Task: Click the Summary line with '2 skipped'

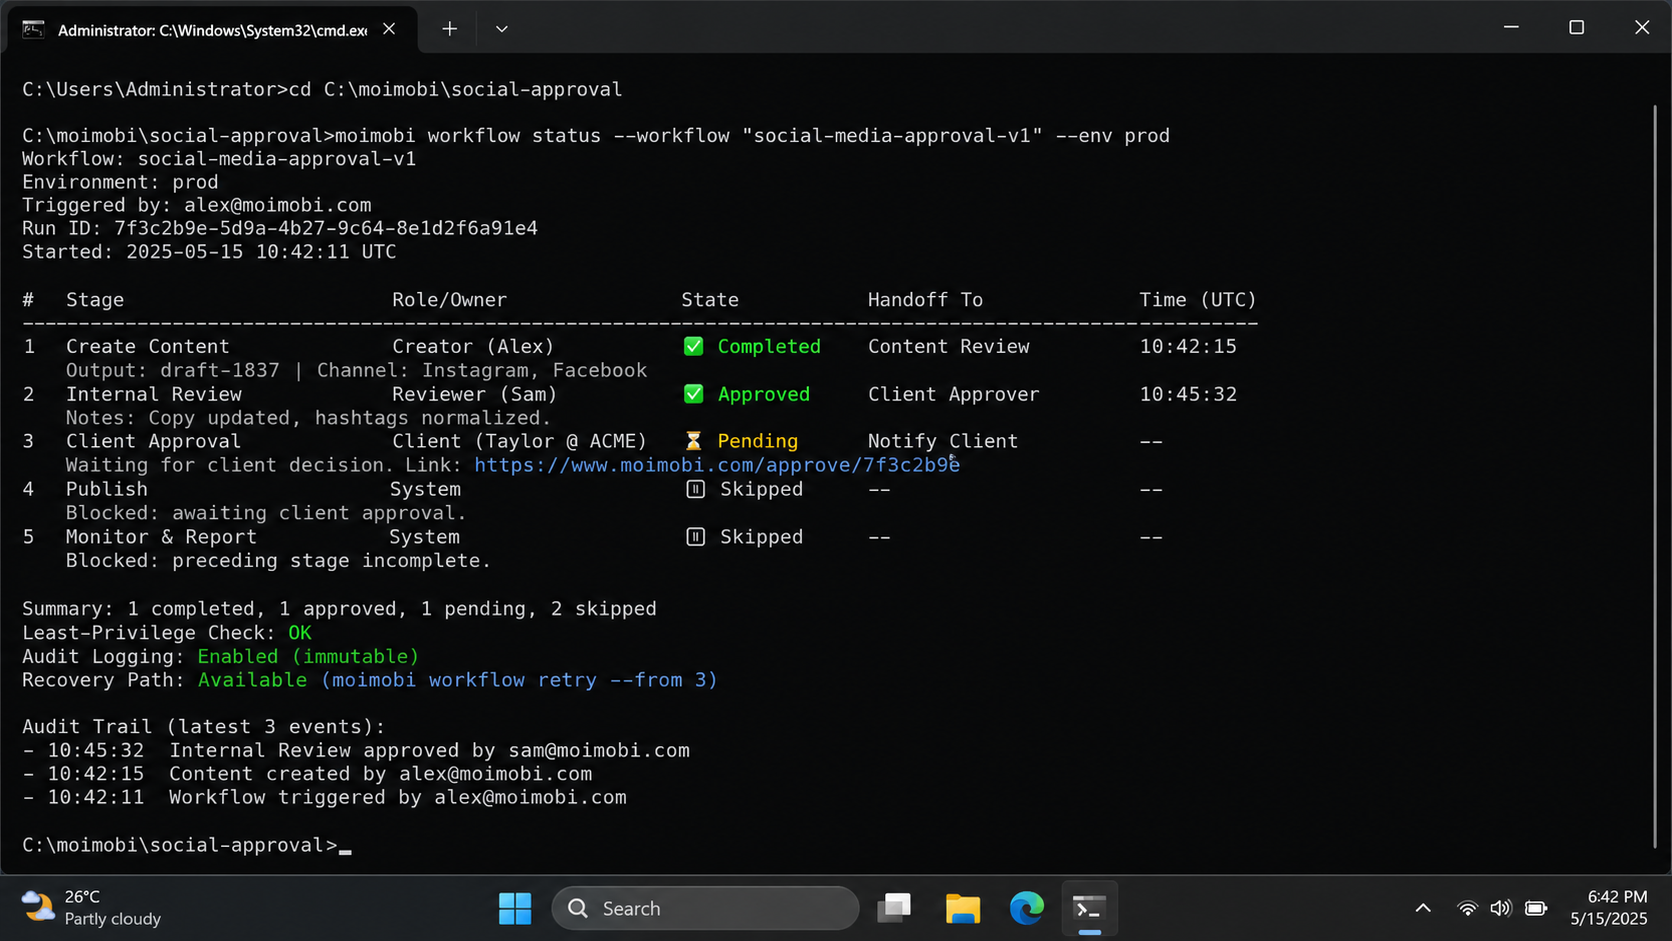Action: [x=339, y=609]
